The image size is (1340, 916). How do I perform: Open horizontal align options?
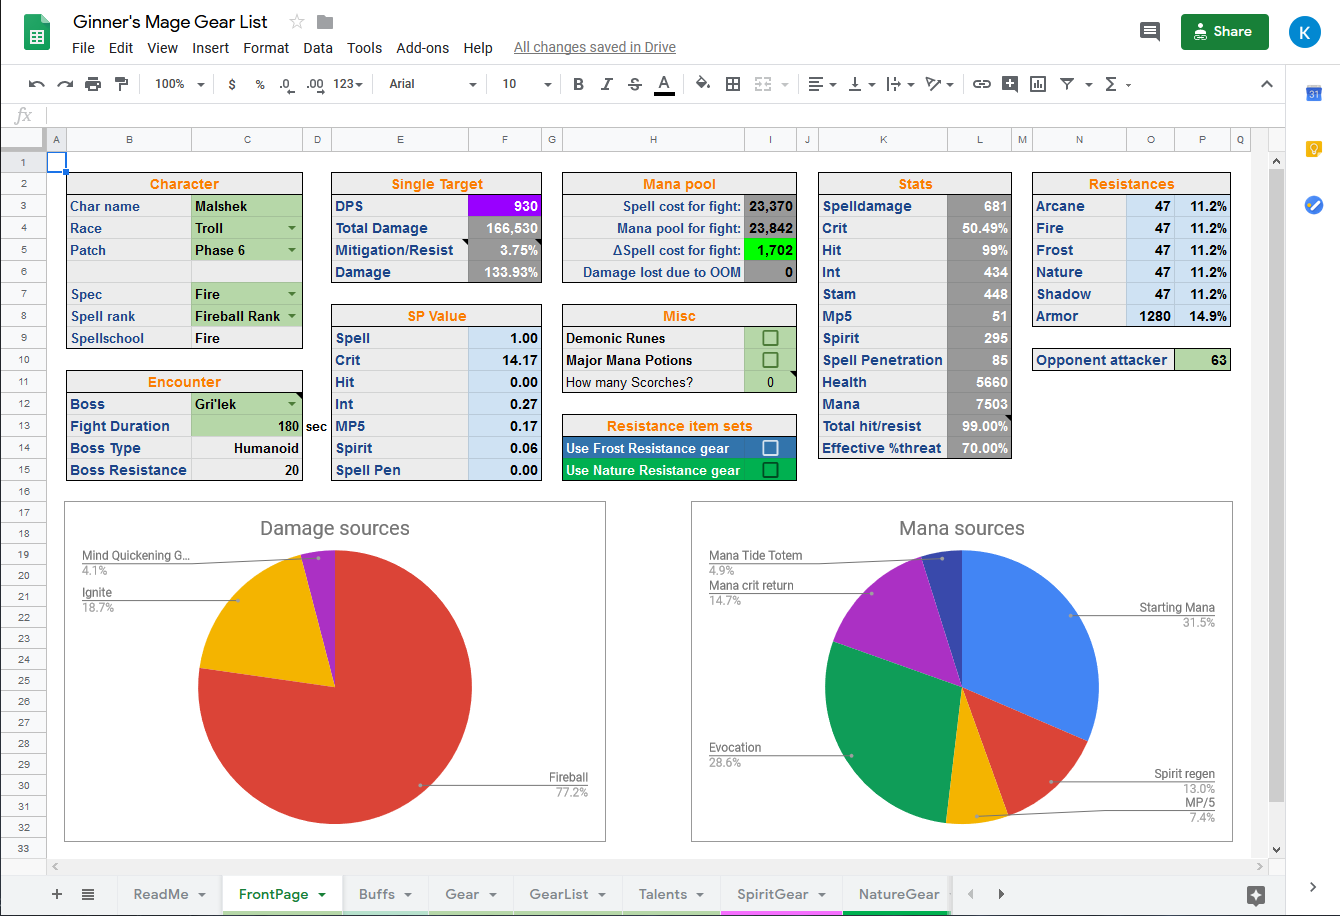tap(822, 84)
